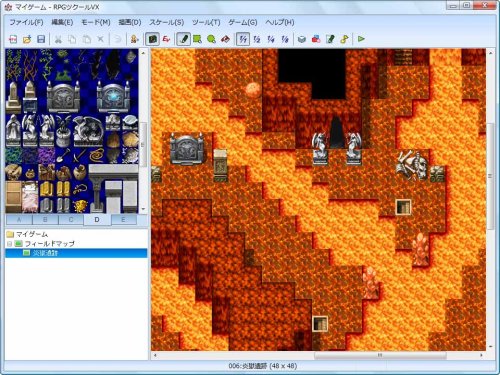
Task: Open the ヘルプ(H) menu
Action: coord(280,22)
